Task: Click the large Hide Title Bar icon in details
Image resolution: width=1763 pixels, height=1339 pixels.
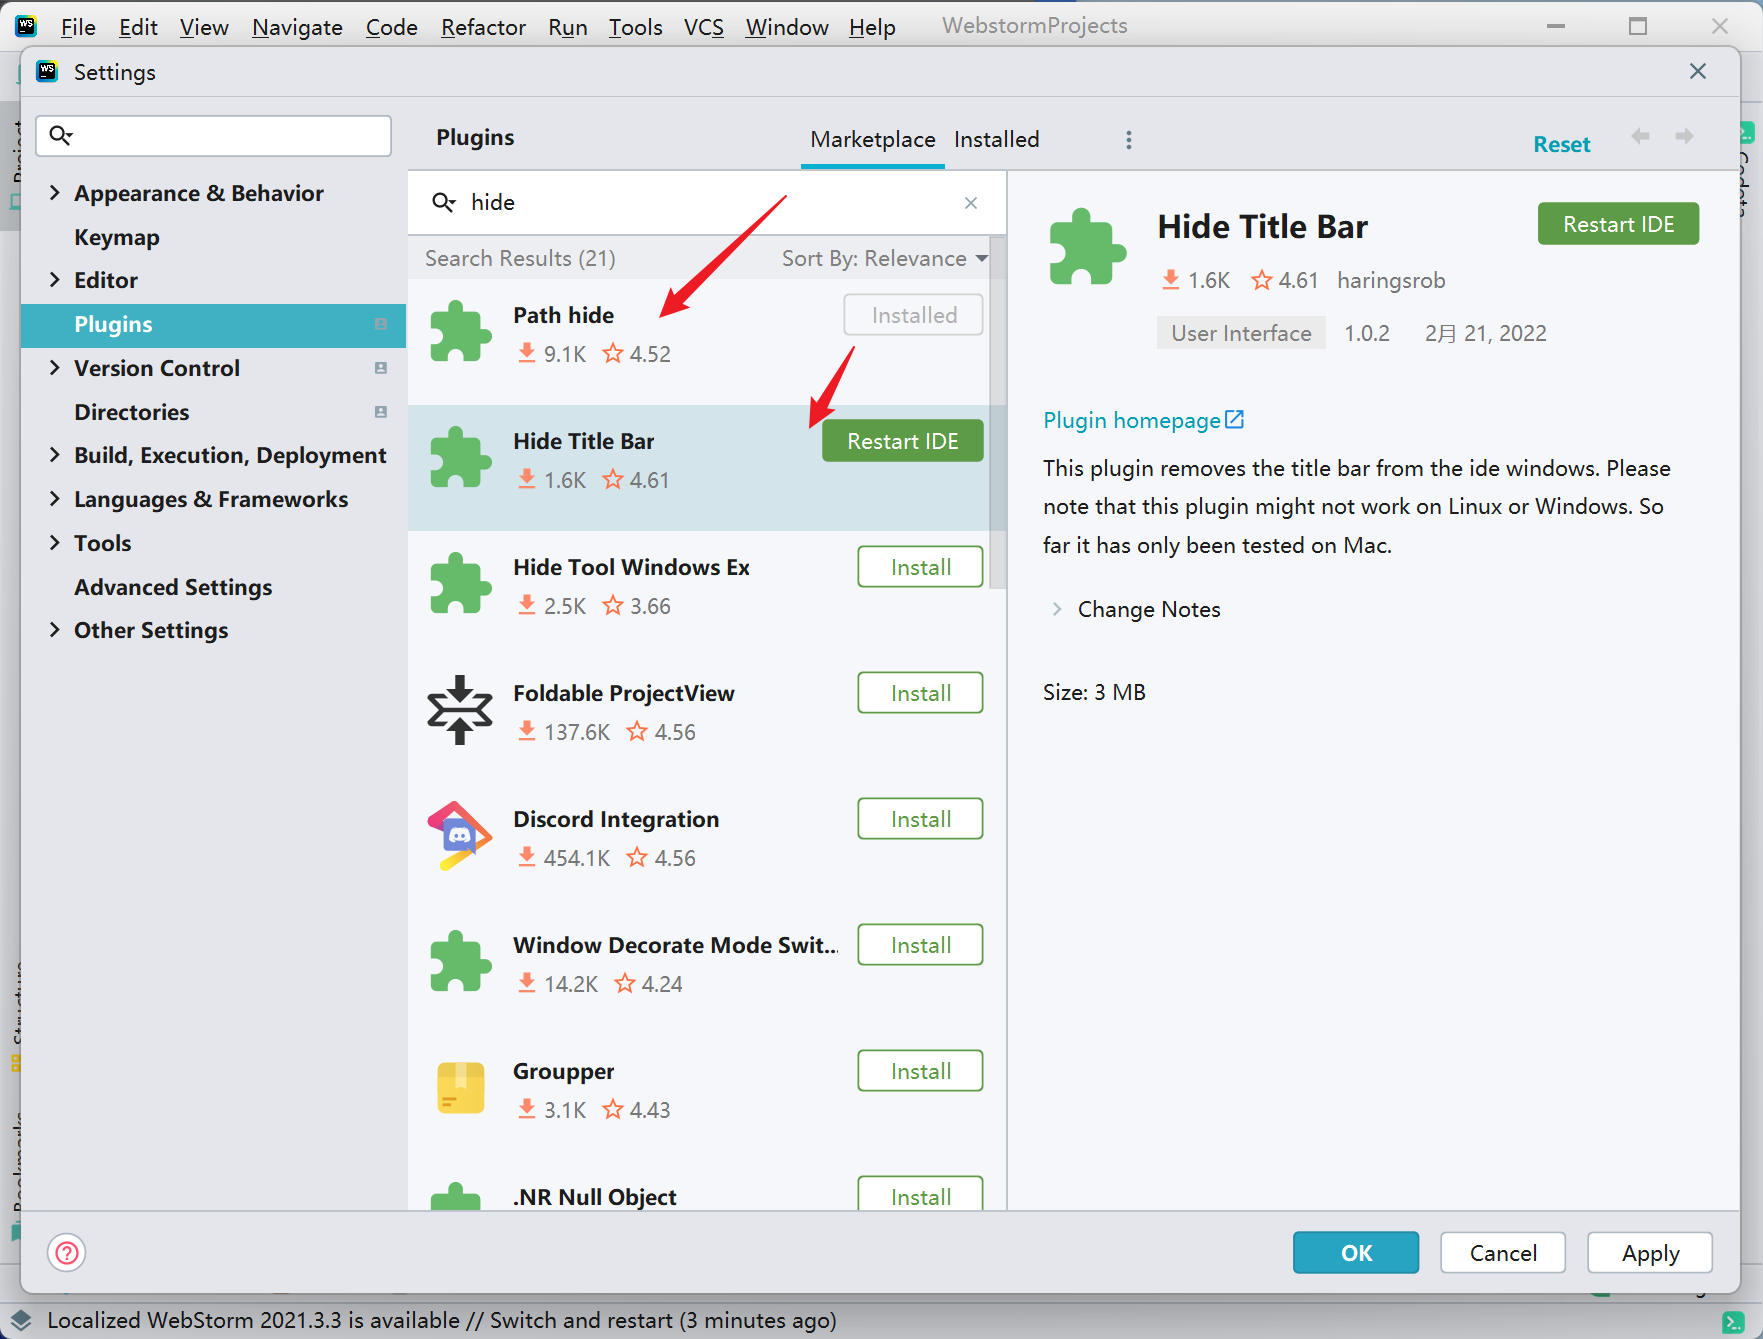Action: click(1087, 246)
